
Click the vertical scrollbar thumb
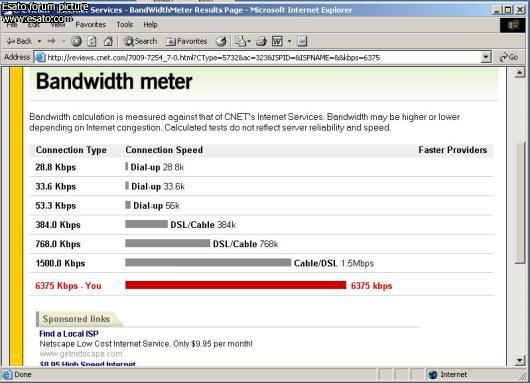(520, 203)
